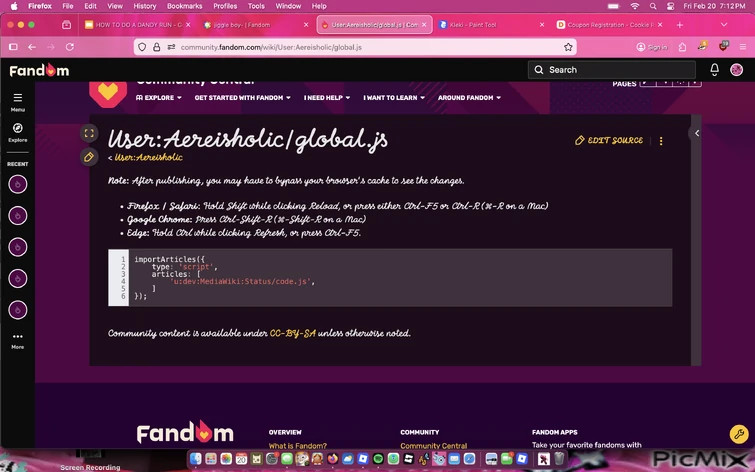The image size is (755, 472).
Task: Open the first recent wiki icon in sidebar
Action: click(x=18, y=184)
